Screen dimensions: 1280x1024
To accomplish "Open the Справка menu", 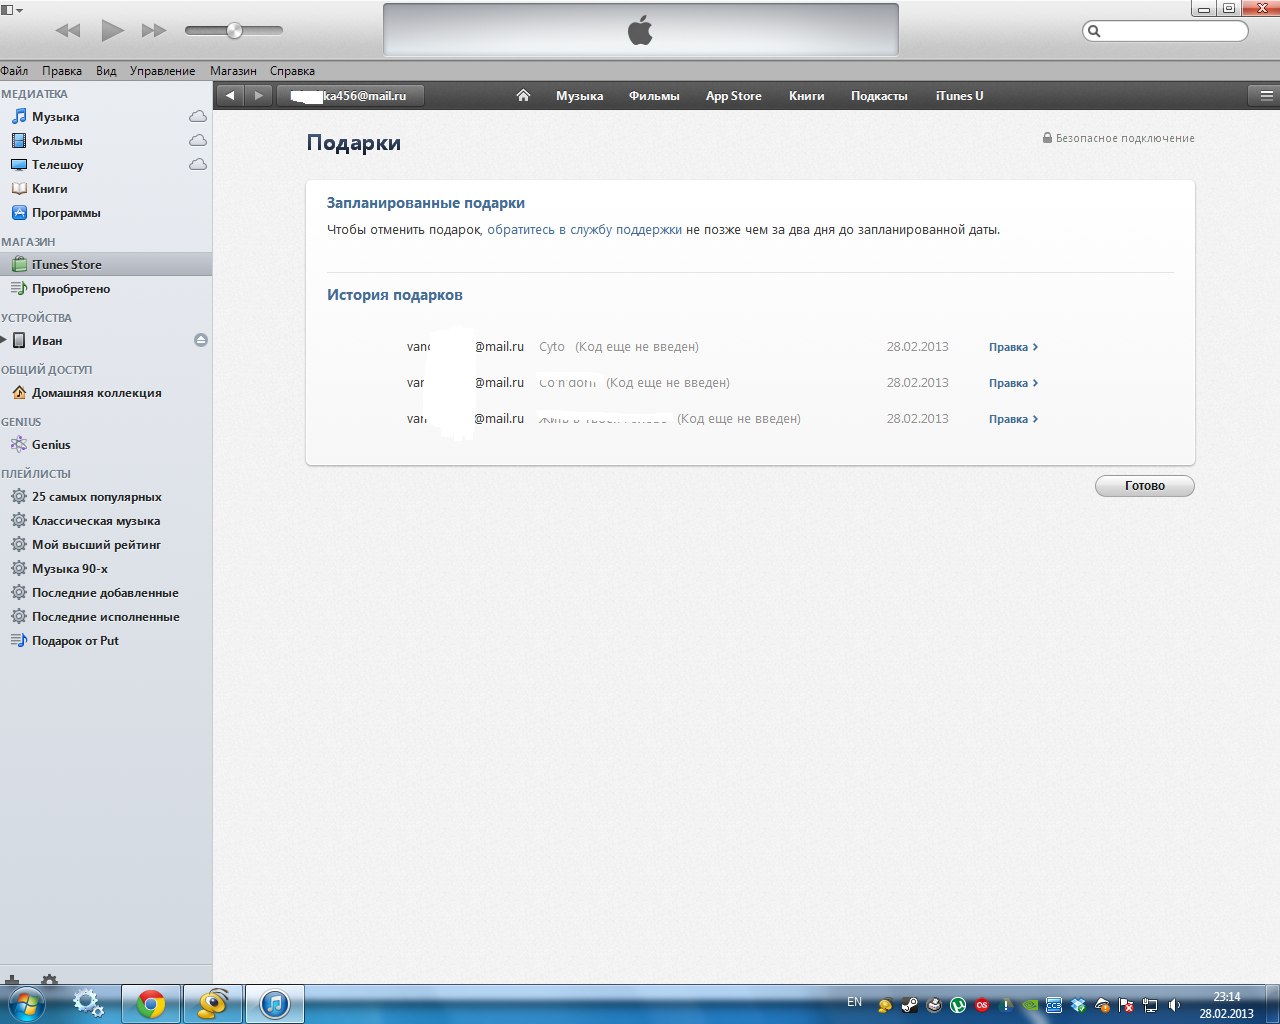I will (x=292, y=71).
